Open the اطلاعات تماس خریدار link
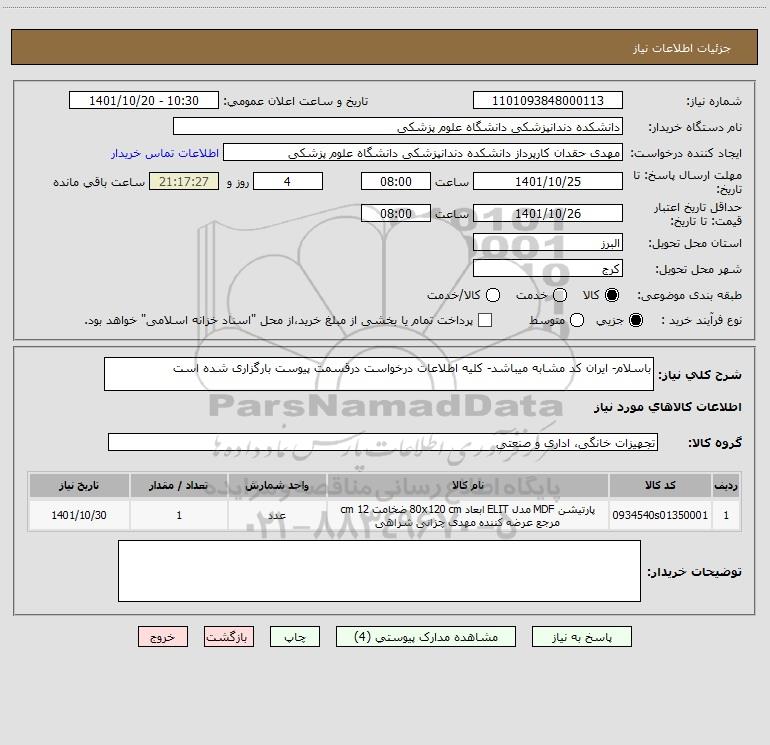This screenshot has height=745, width=770. (165, 153)
